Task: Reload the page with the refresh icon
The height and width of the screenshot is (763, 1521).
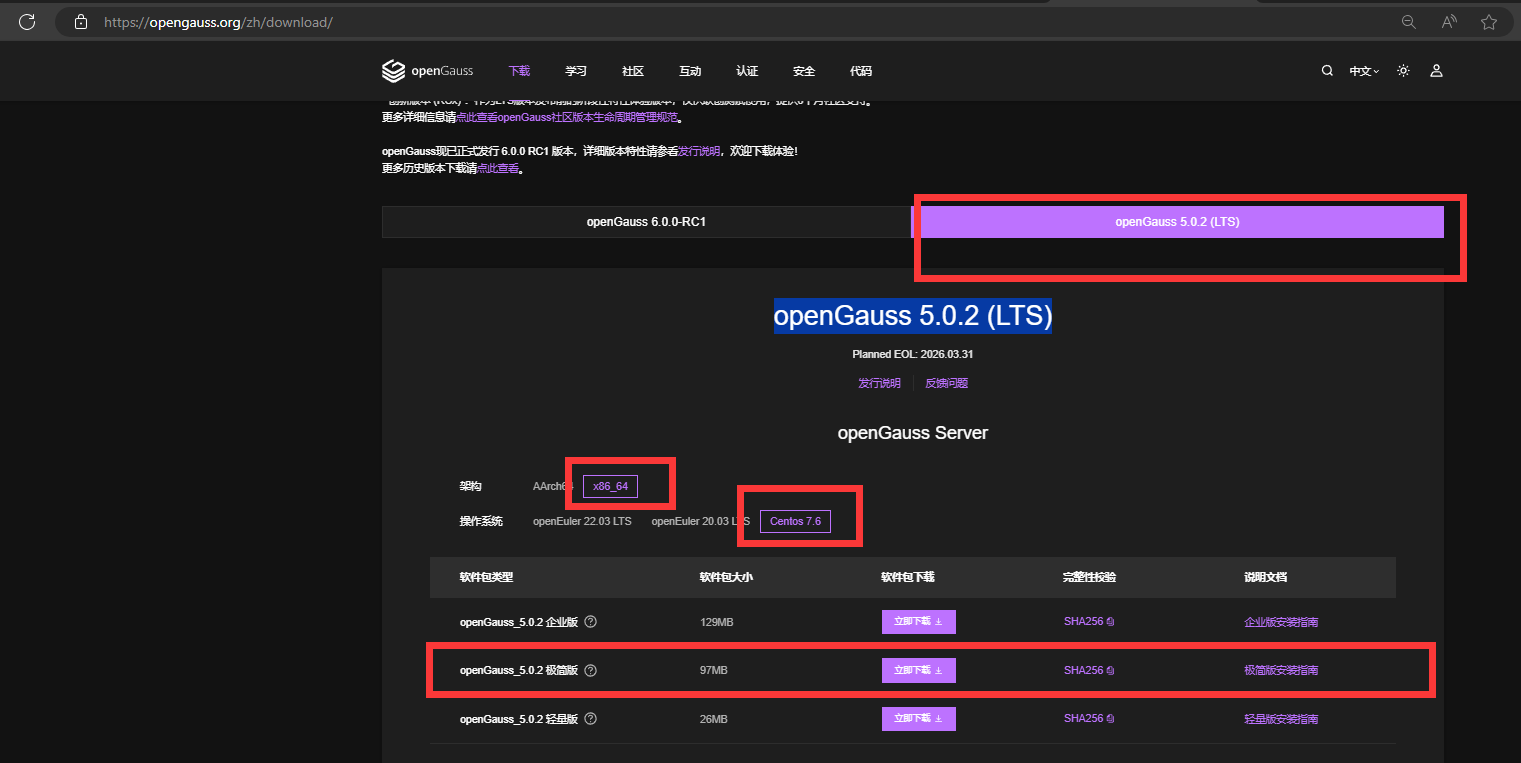Action: (x=28, y=21)
